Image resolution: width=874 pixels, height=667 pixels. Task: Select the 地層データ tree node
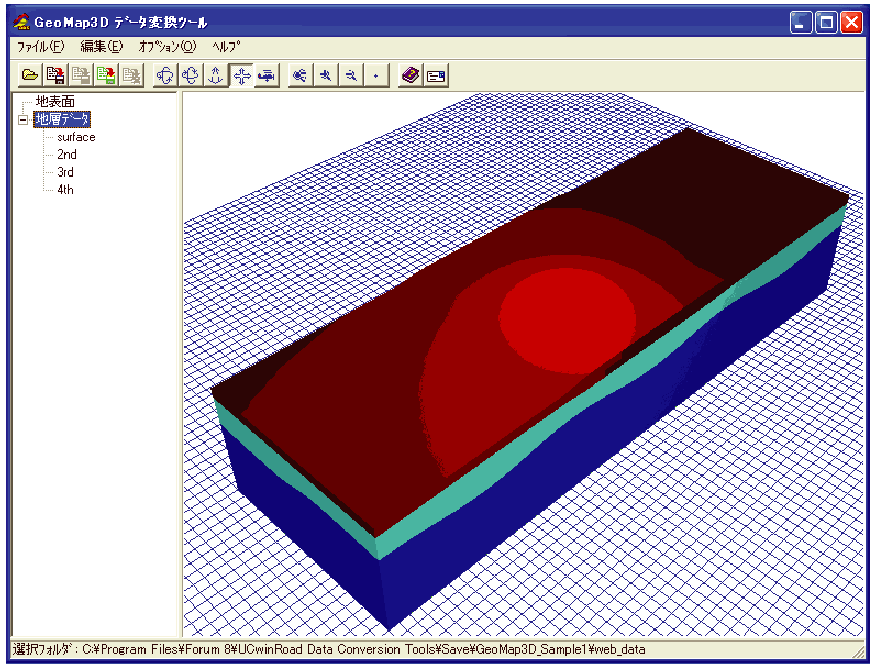point(62,119)
